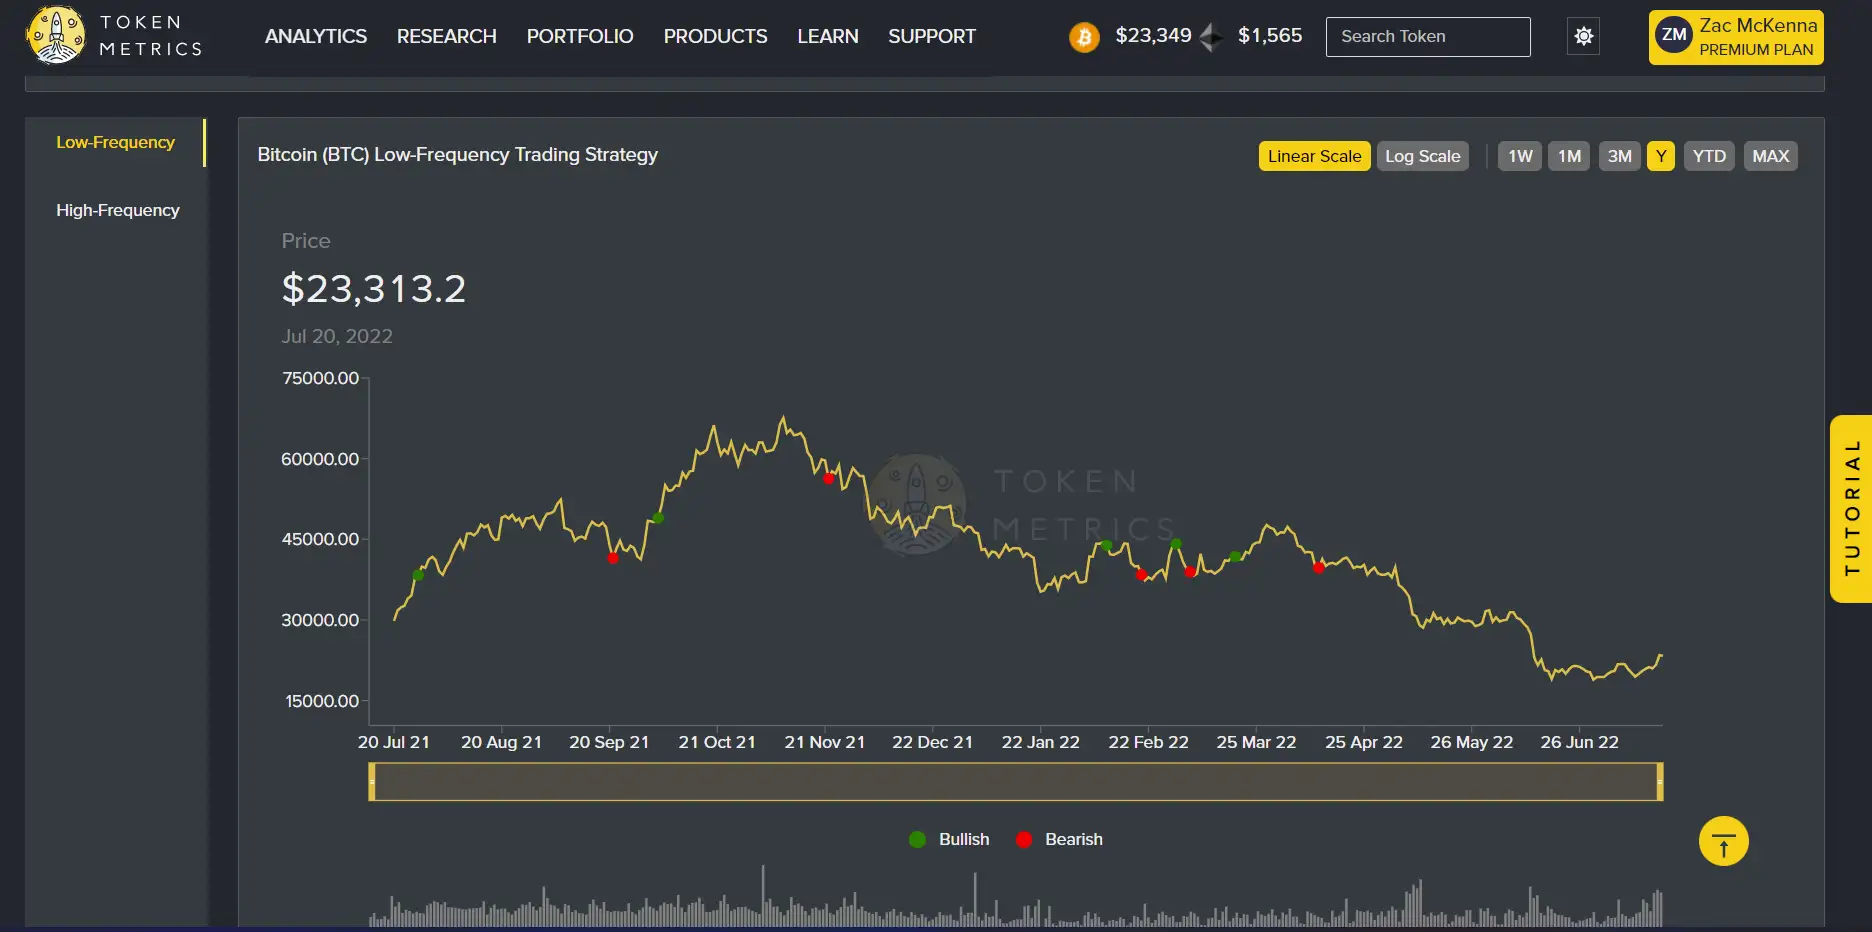Open the Analytics menu
1872x932 pixels.
316,36
